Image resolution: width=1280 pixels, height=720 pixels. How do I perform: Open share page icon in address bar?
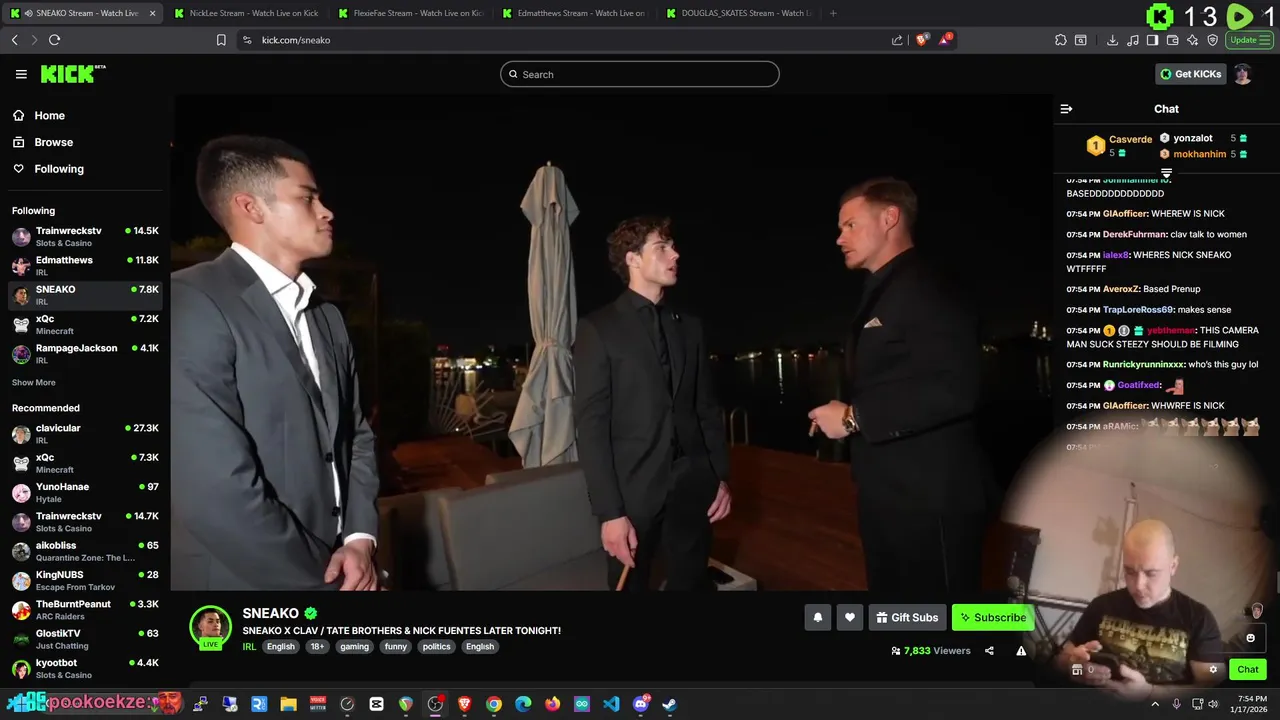click(897, 40)
